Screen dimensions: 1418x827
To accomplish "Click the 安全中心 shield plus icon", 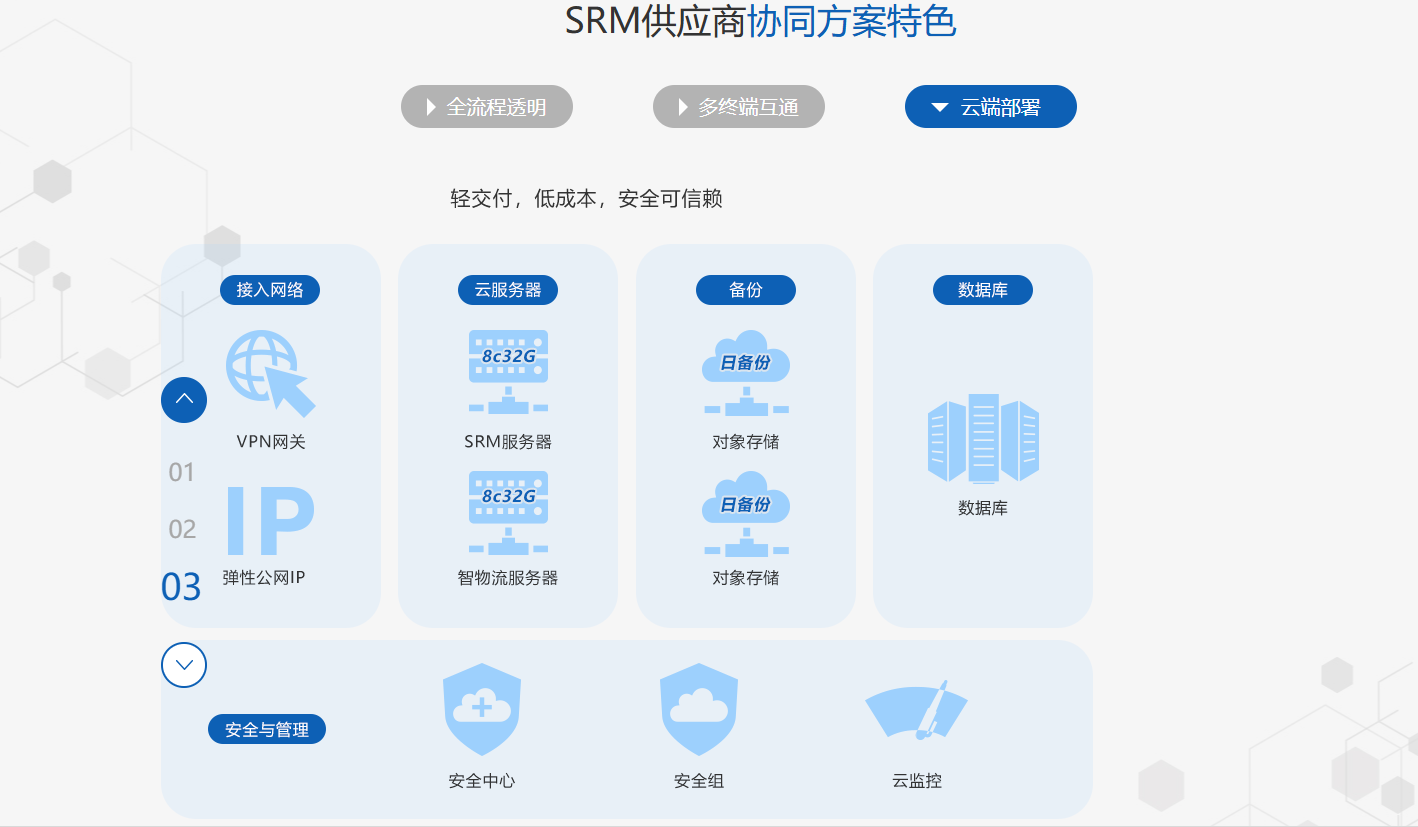I will (x=482, y=709).
